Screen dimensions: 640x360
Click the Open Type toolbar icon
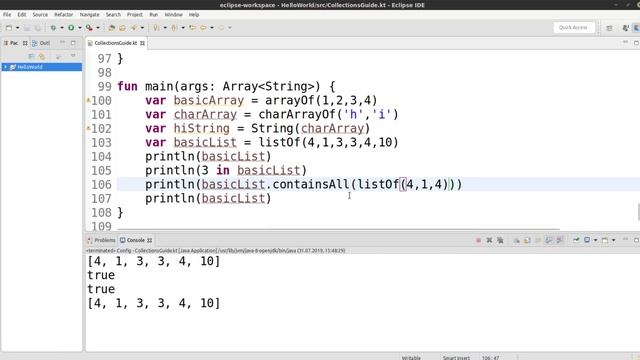(x=111, y=28)
